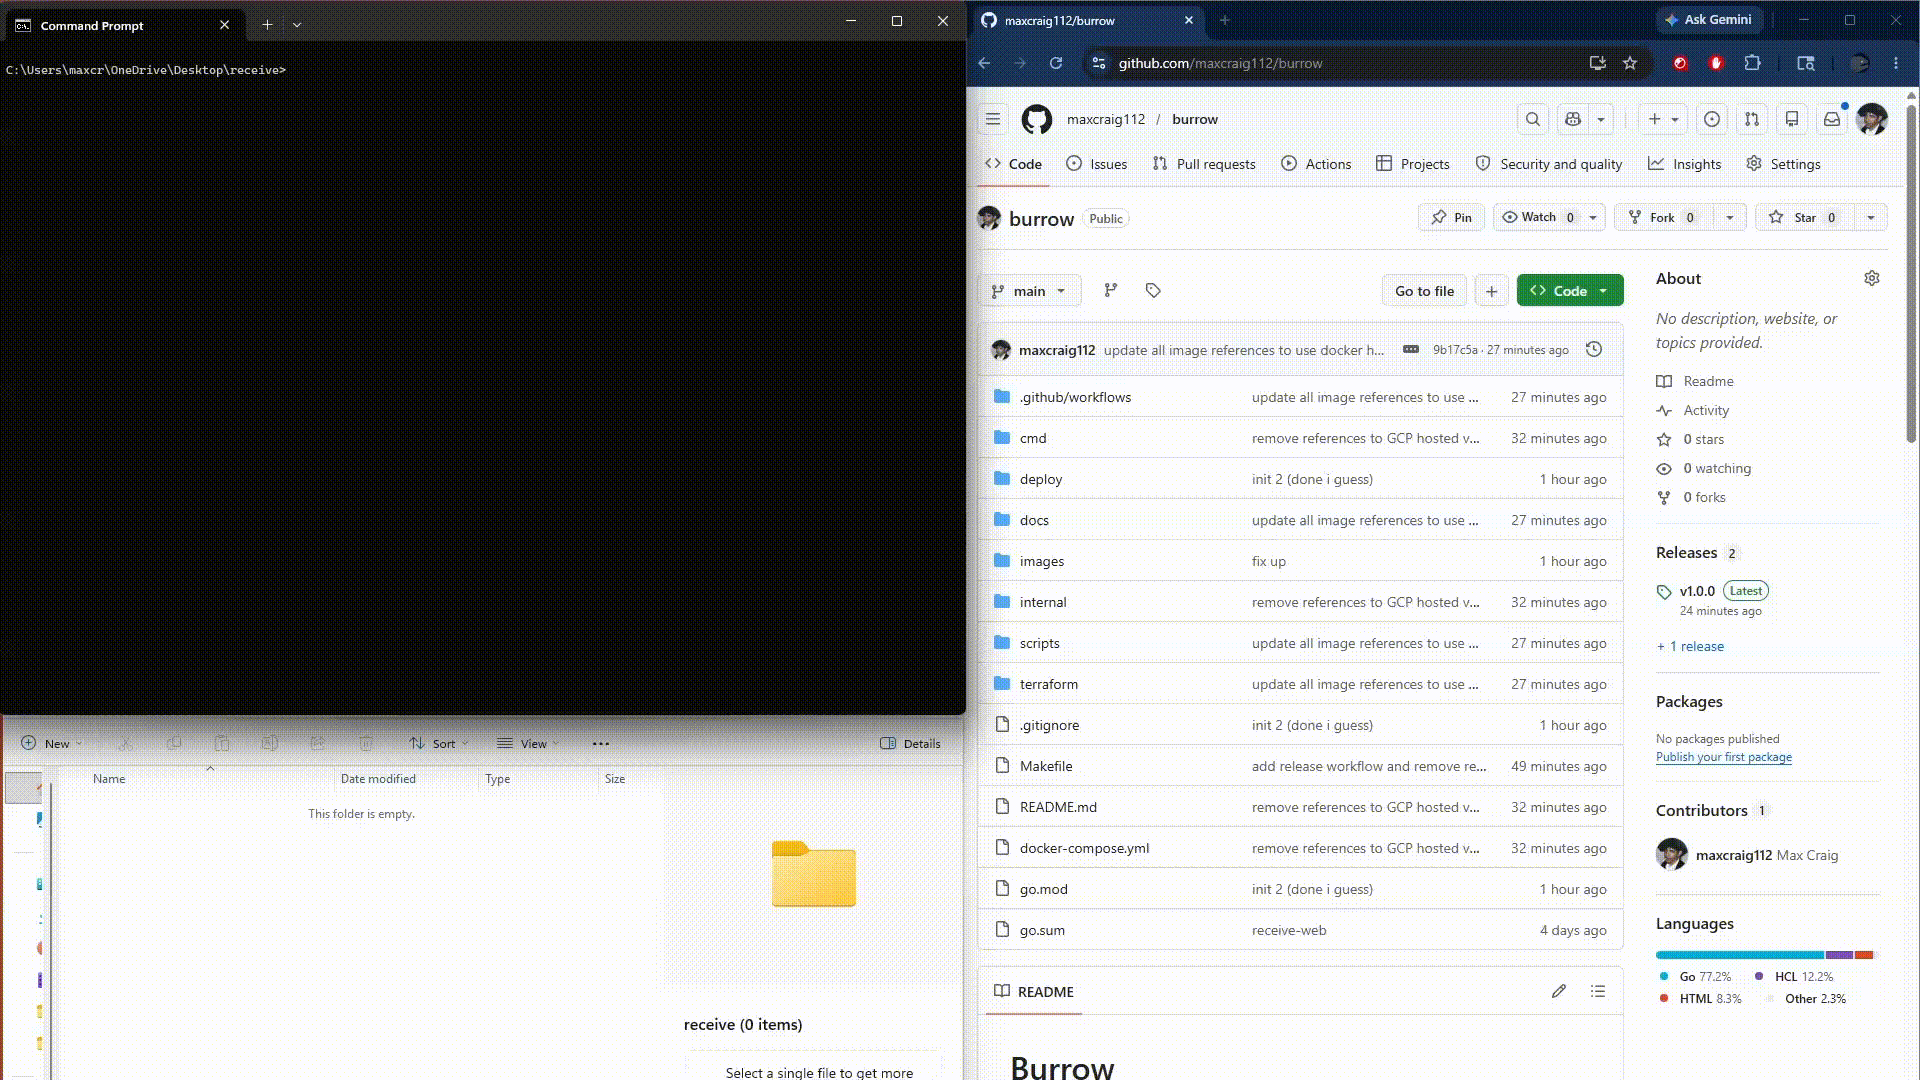The height and width of the screenshot is (1080, 1920).
Task: Click the Go language bar segment
Action: (x=1739, y=955)
